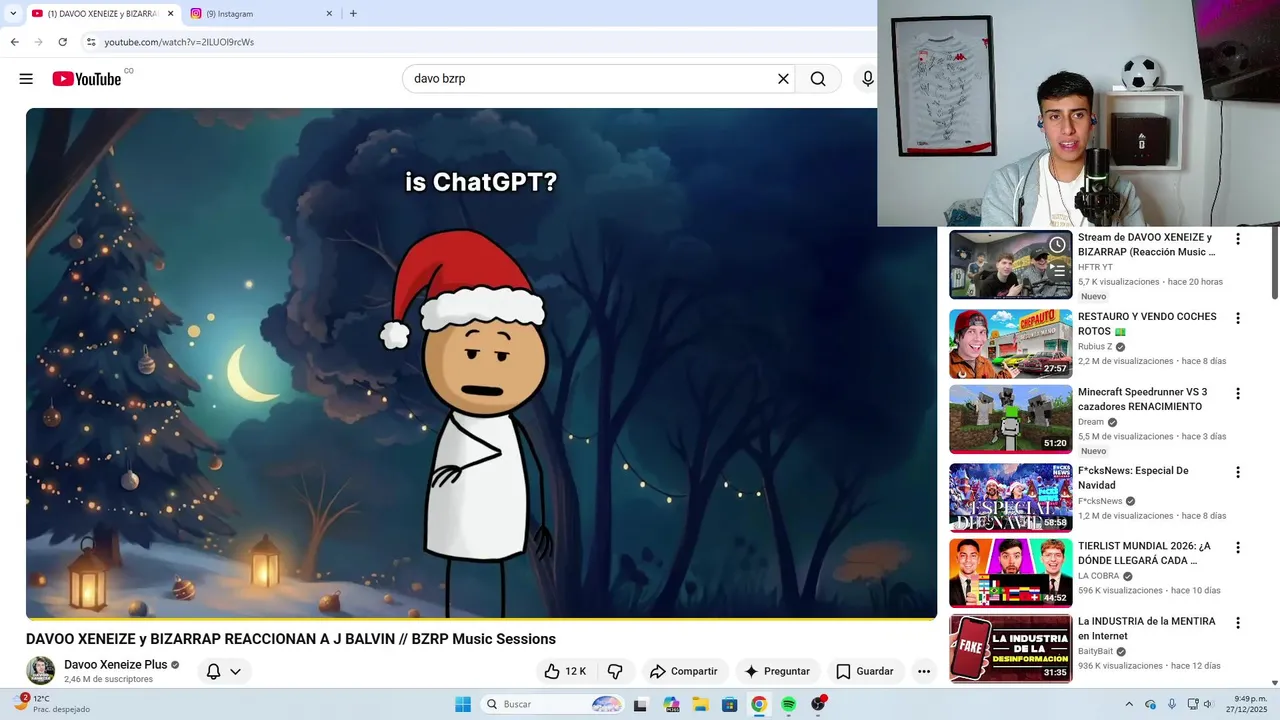This screenshot has width=1280, height=720.
Task: Go back with browser back arrow
Action: (x=14, y=42)
